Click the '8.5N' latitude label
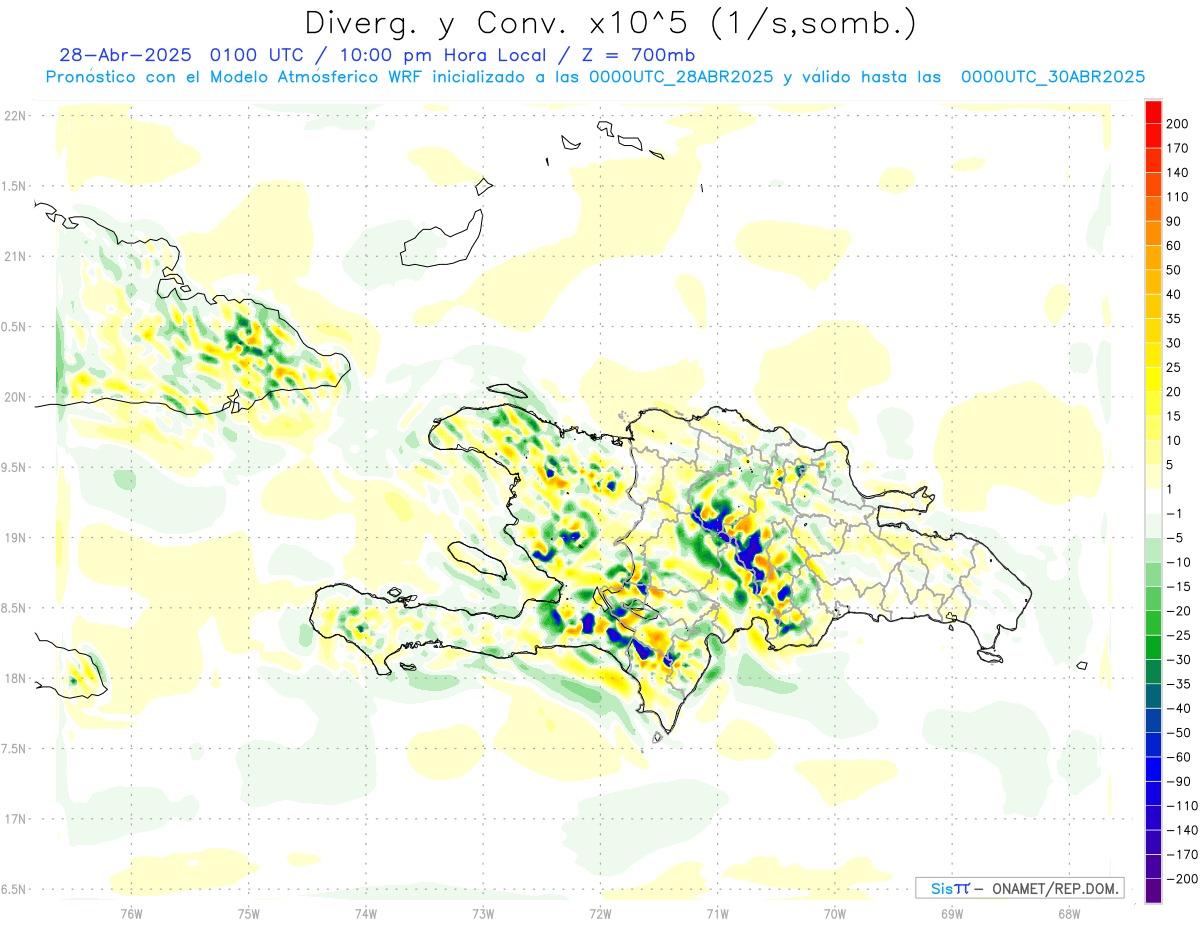The width and height of the screenshot is (1200, 927). click(14, 608)
